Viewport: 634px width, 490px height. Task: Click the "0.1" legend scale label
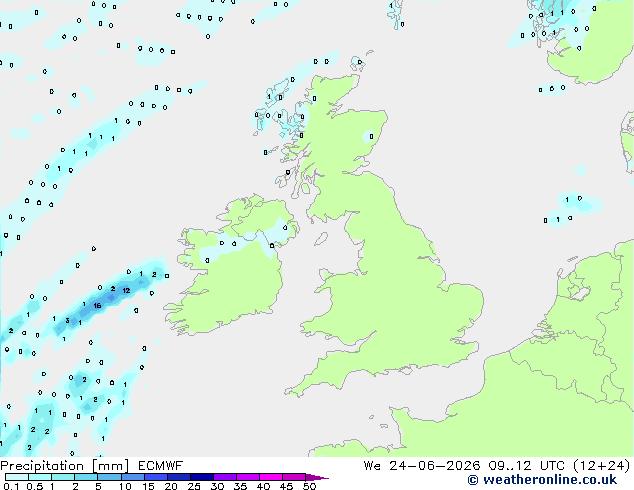11,486
